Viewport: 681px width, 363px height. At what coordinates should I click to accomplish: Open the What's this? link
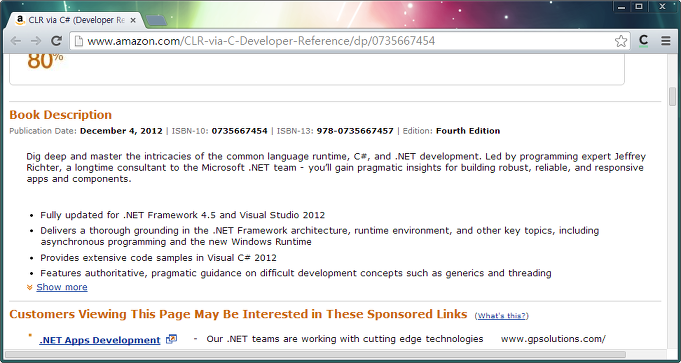pyautogui.click(x=502, y=316)
